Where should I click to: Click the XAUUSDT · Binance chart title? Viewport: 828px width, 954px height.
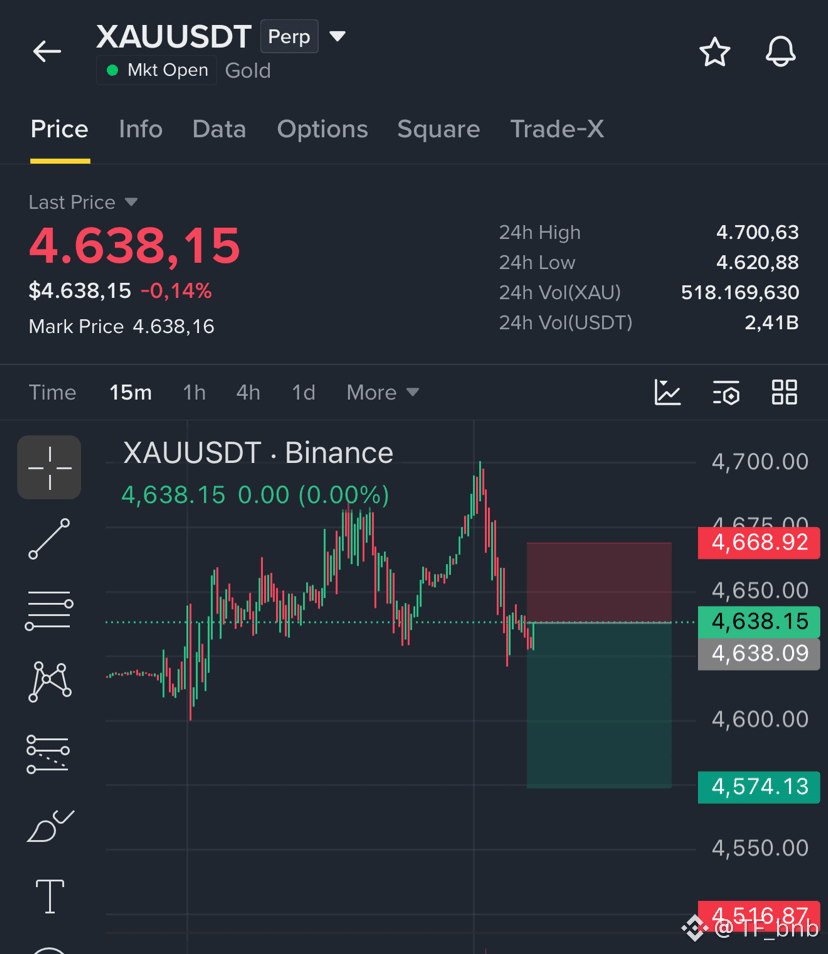[258, 453]
